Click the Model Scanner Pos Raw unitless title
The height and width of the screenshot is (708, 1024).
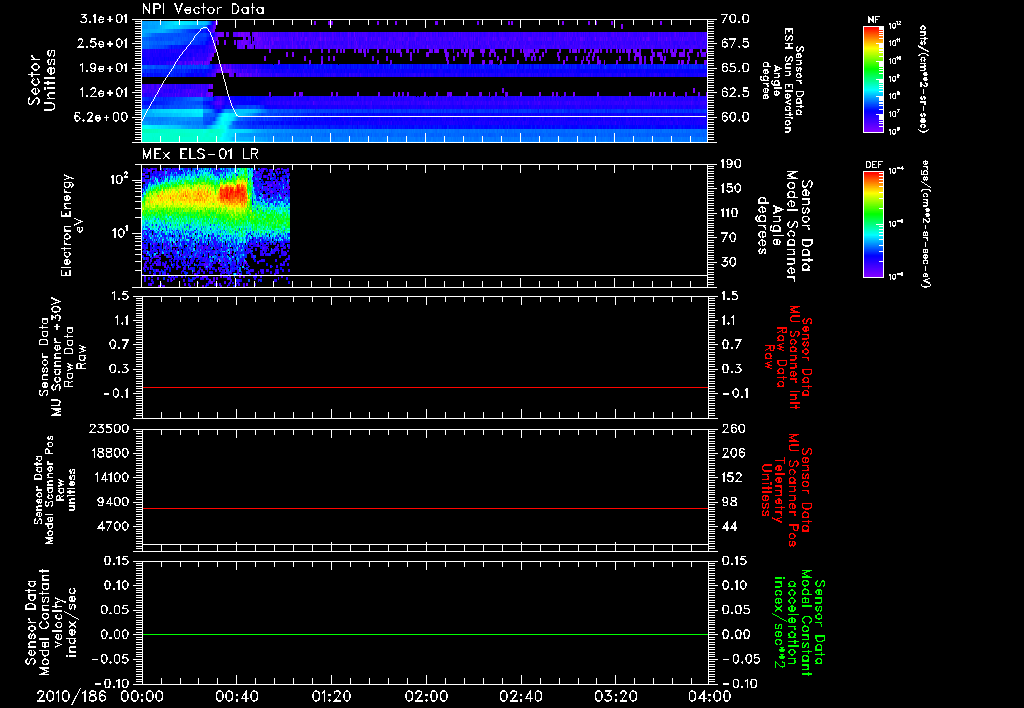coord(56,490)
